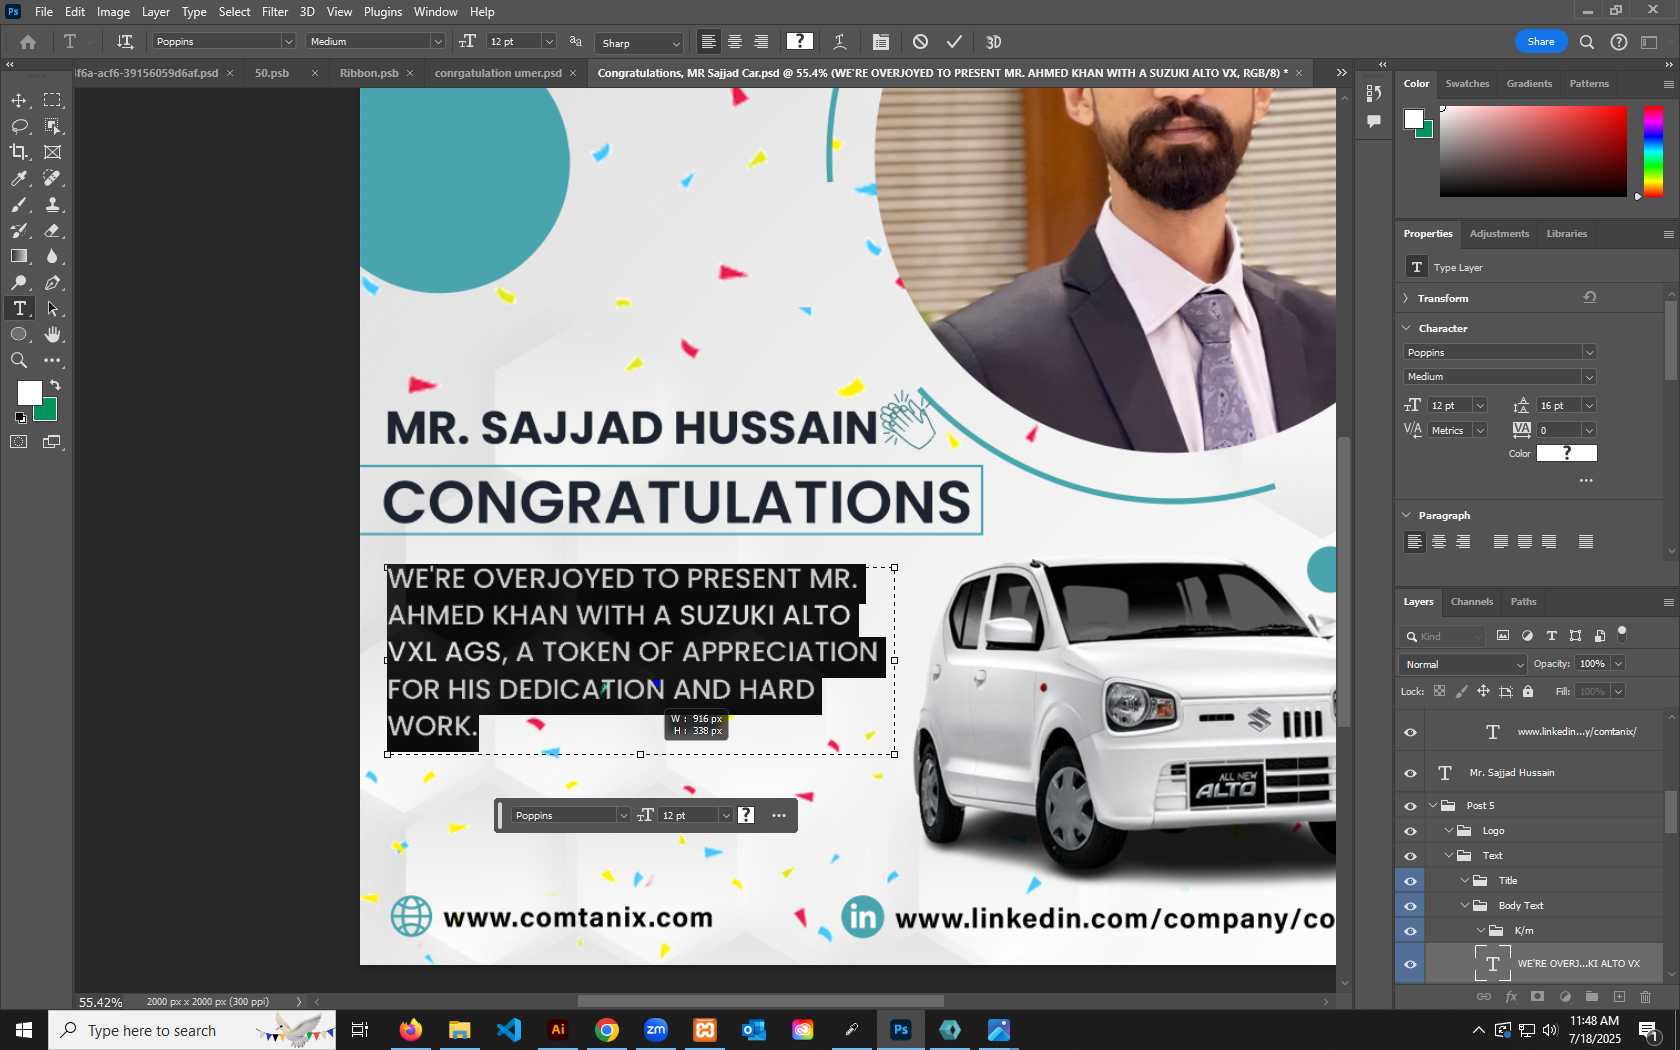
Task: Click the Windows search box
Action: coord(192,1030)
